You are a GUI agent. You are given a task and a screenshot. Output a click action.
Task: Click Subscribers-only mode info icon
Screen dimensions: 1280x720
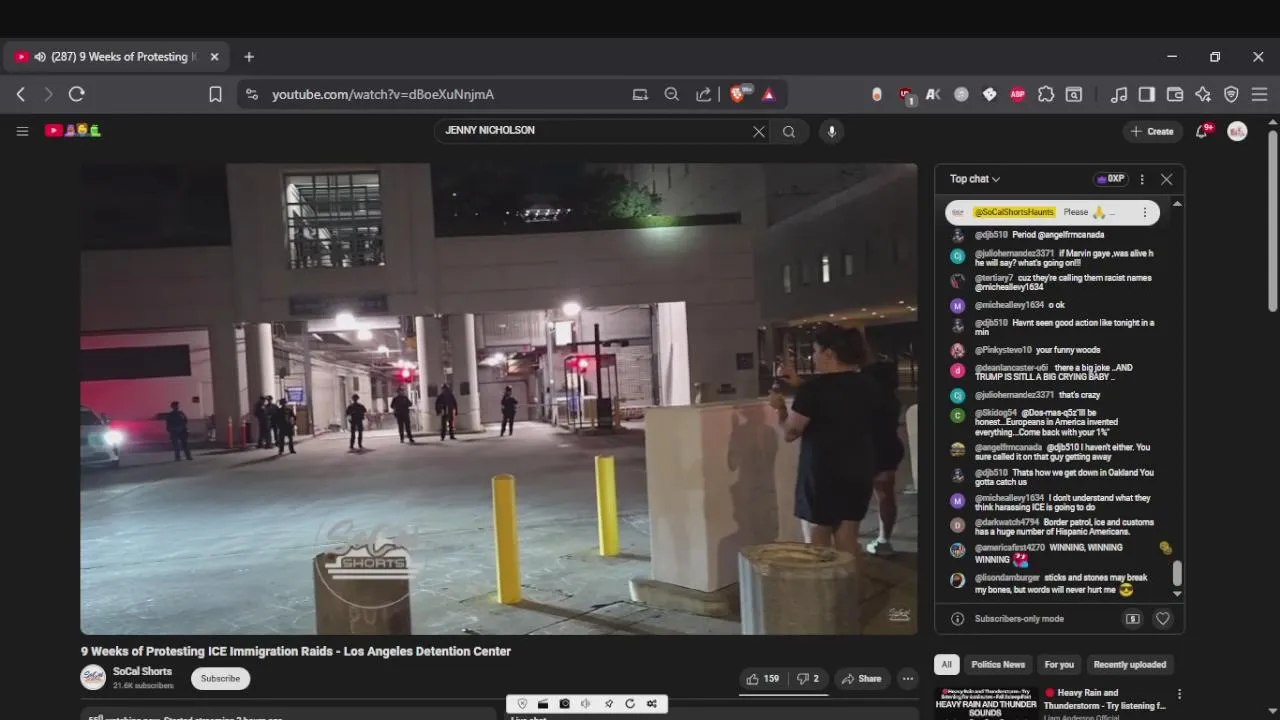coord(957,619)
